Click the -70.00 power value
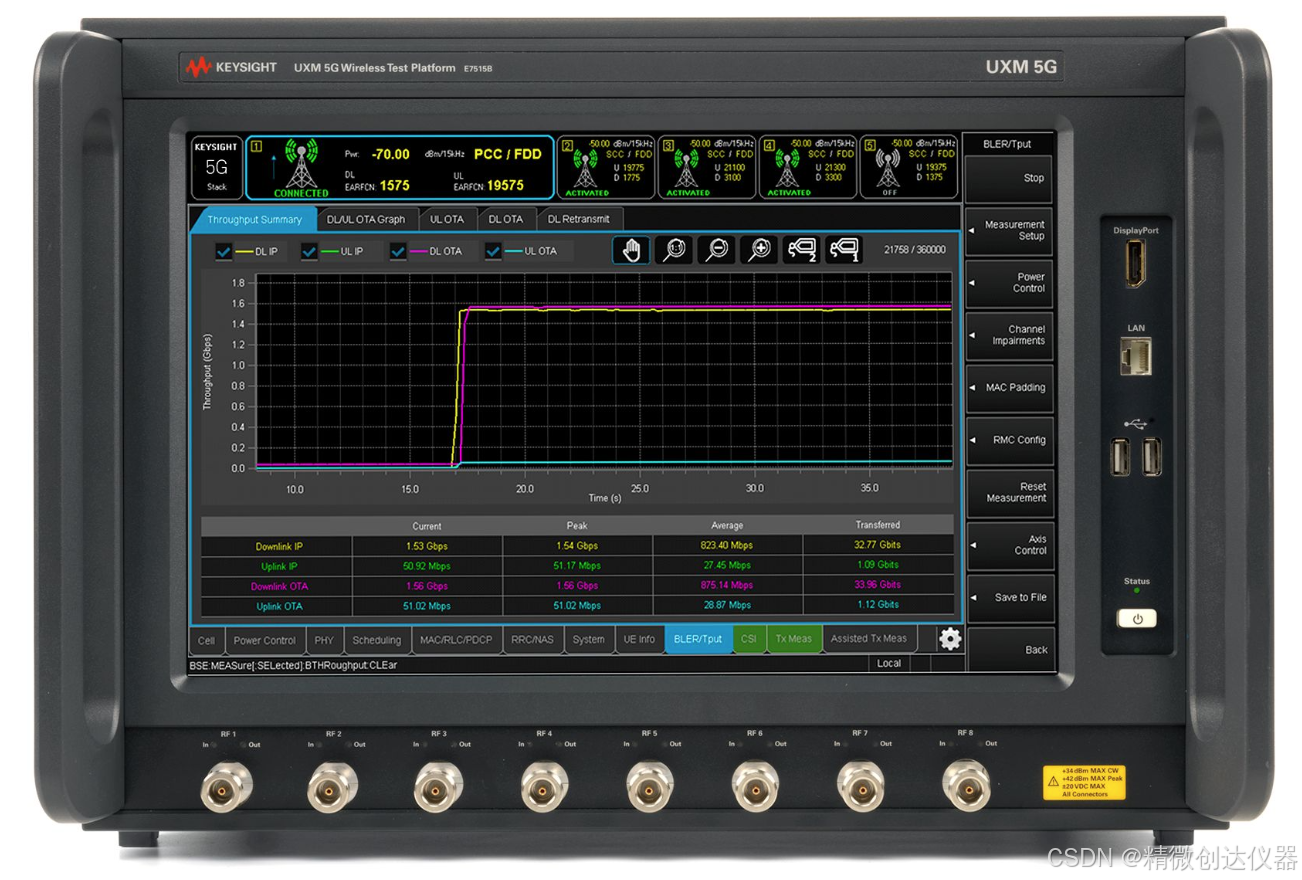Screen dimensions: 1302x880 click(390, 155)
